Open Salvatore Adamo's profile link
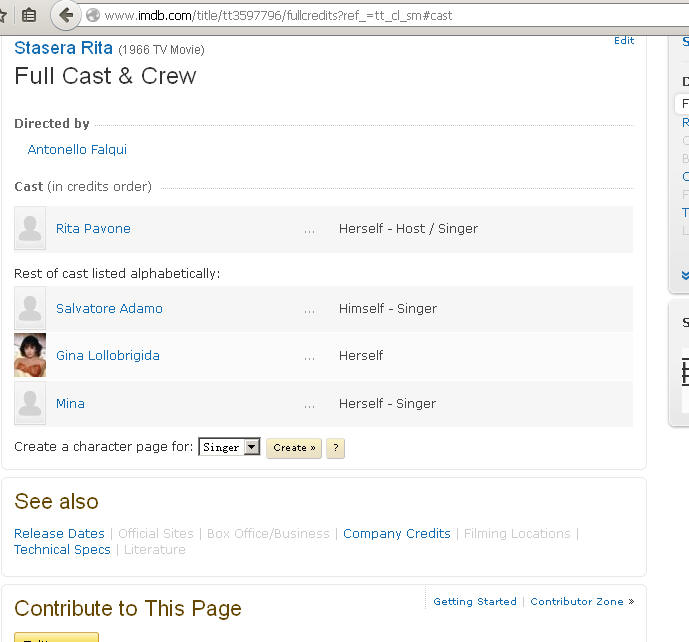This screenshot has width=689, height=642. (x=109, y=308)
